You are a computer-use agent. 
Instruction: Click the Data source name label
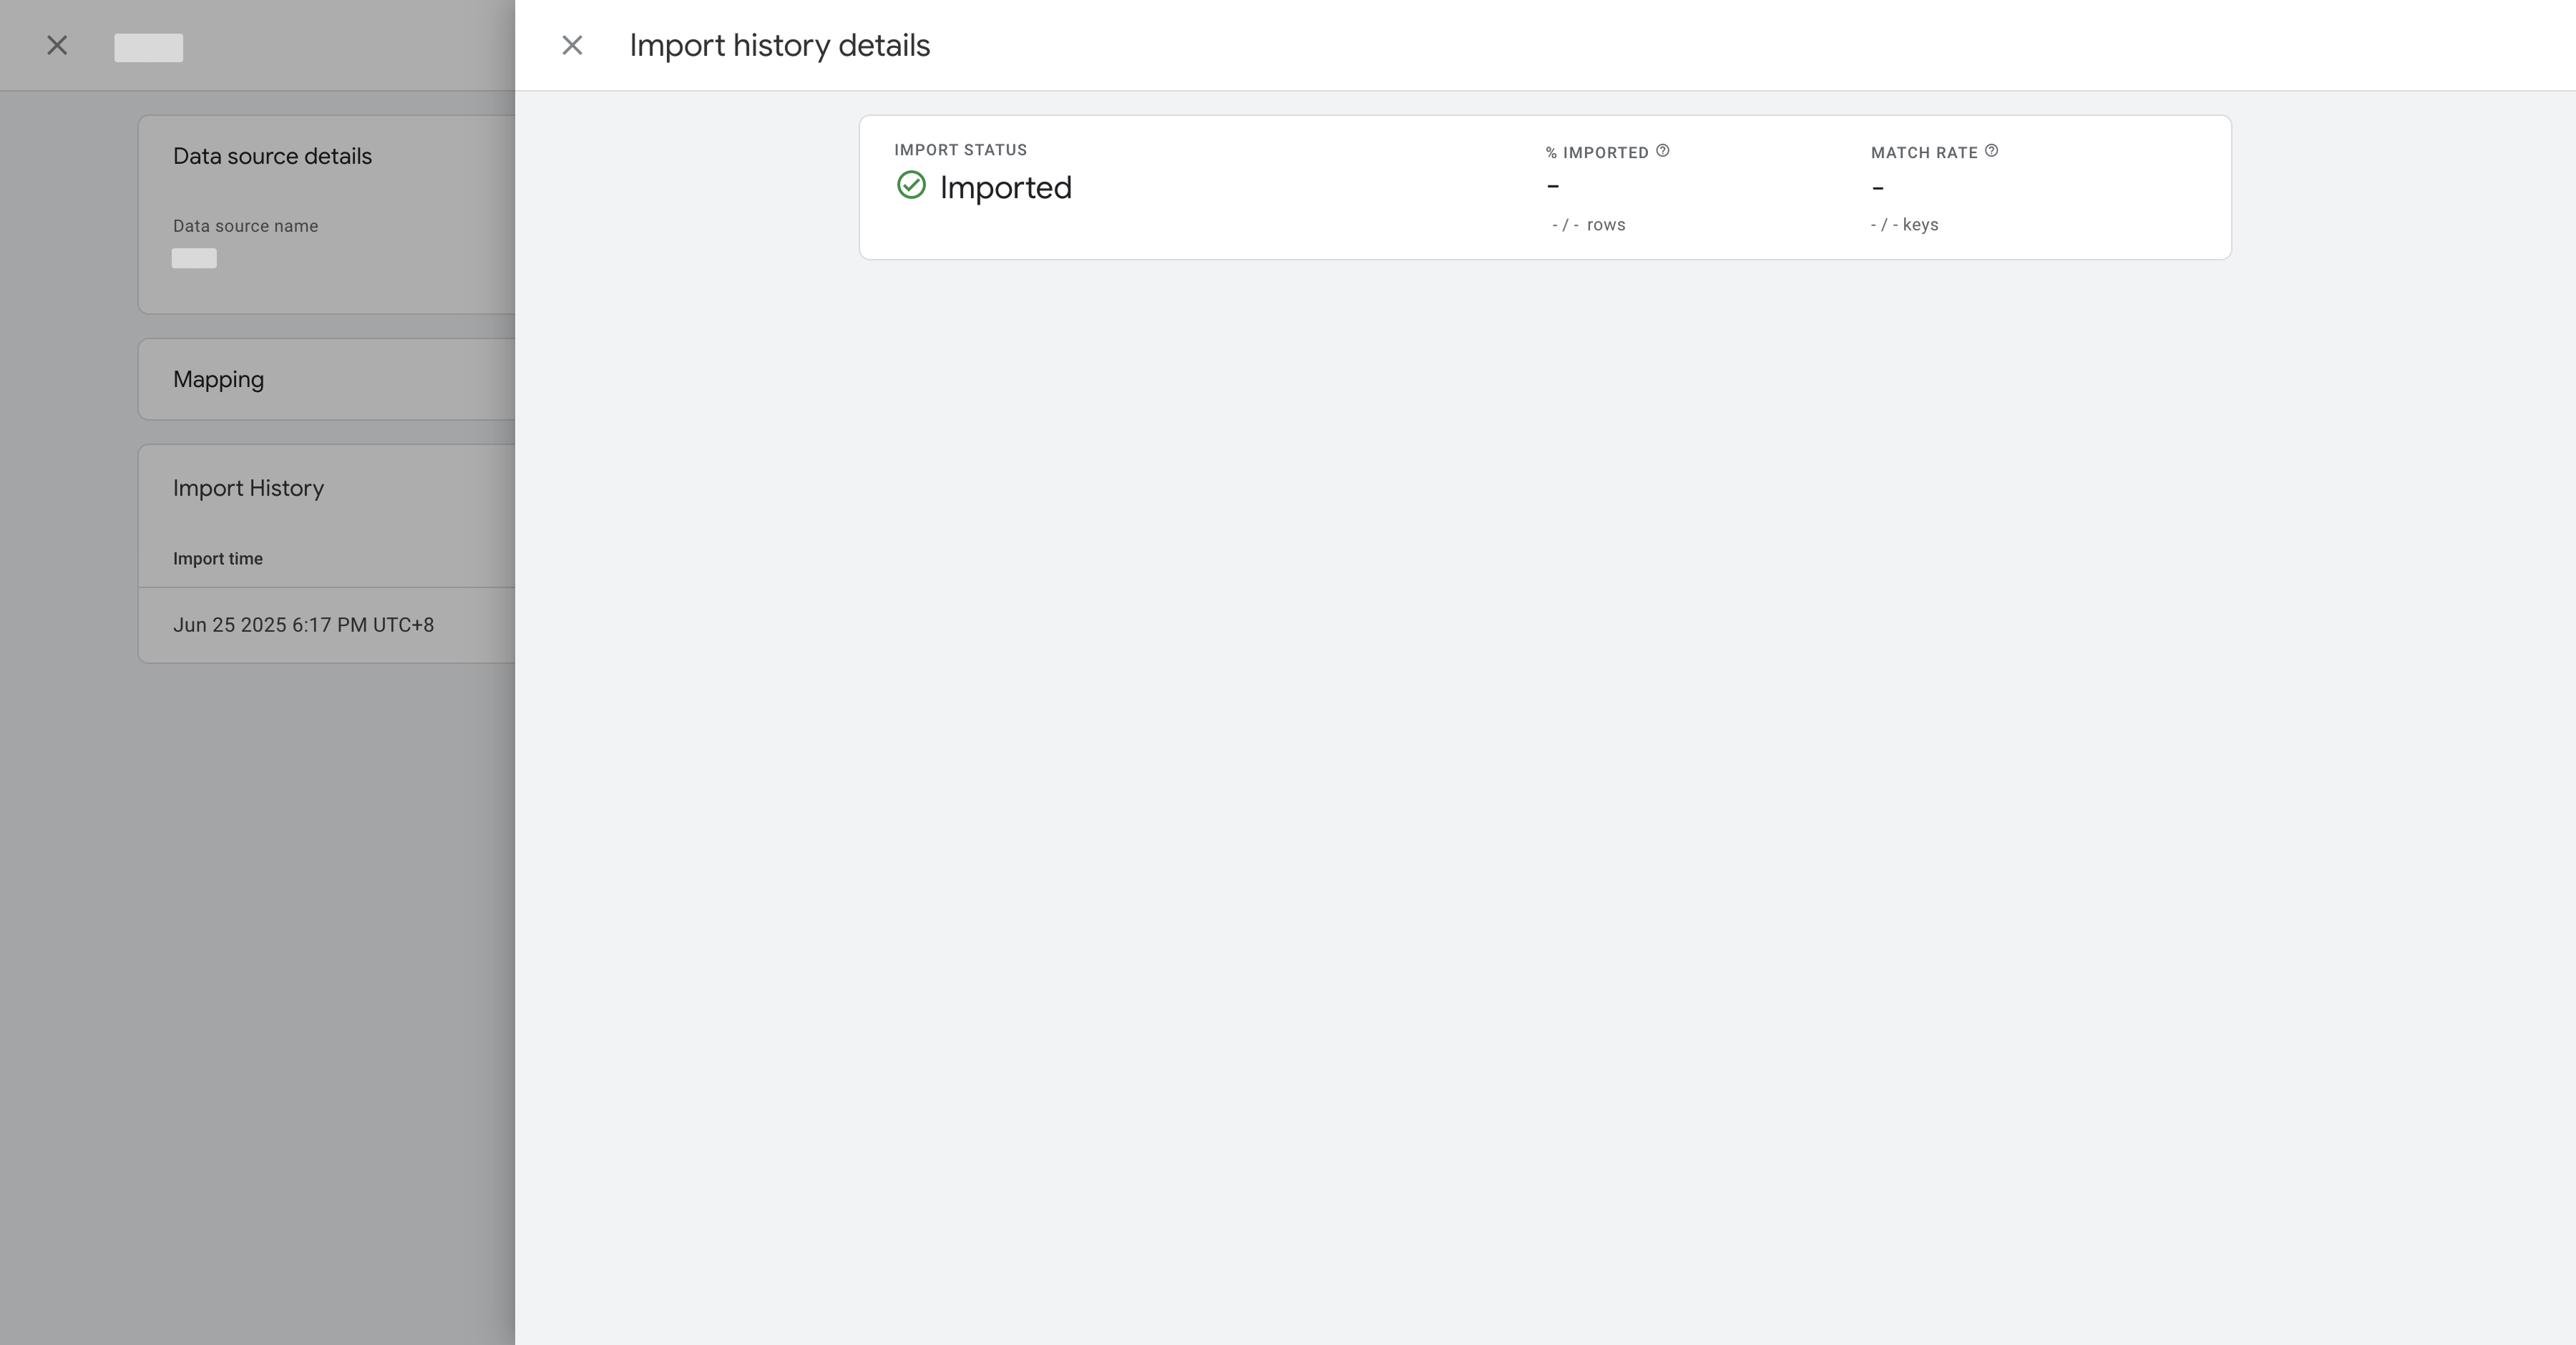(245, 226)
